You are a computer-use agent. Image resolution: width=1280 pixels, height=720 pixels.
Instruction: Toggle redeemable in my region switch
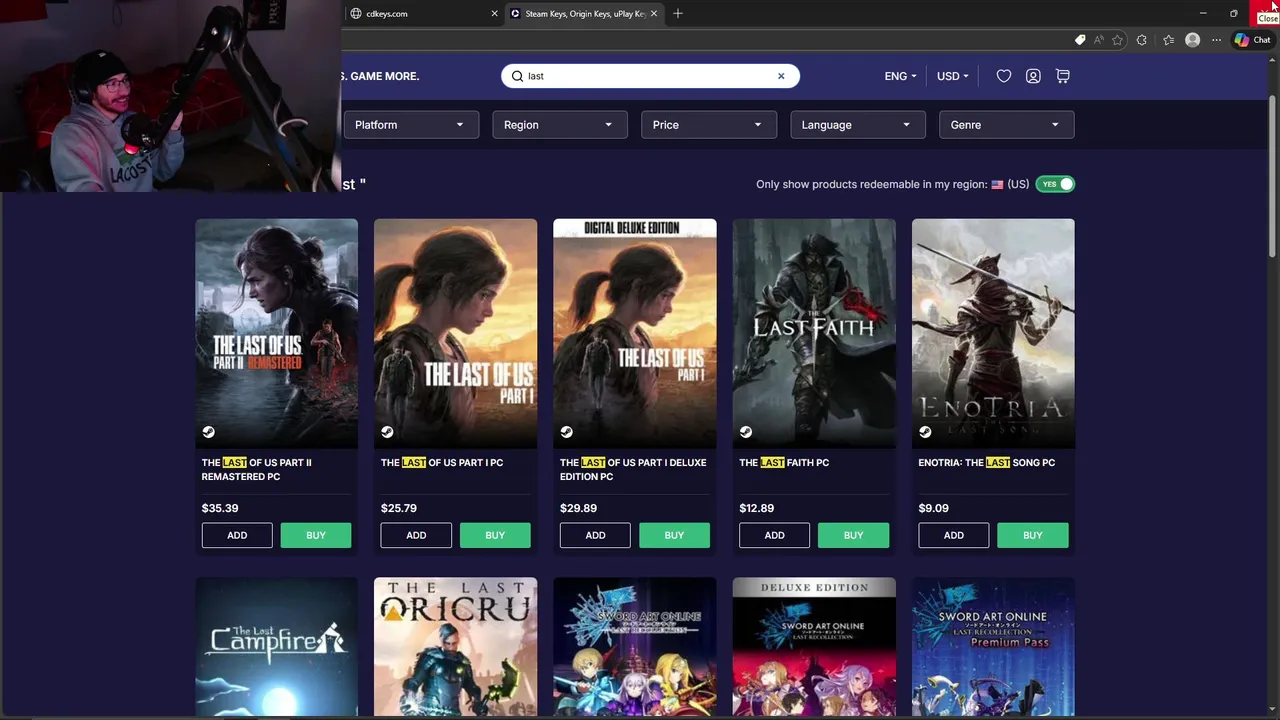click(x=1055, y=184)
